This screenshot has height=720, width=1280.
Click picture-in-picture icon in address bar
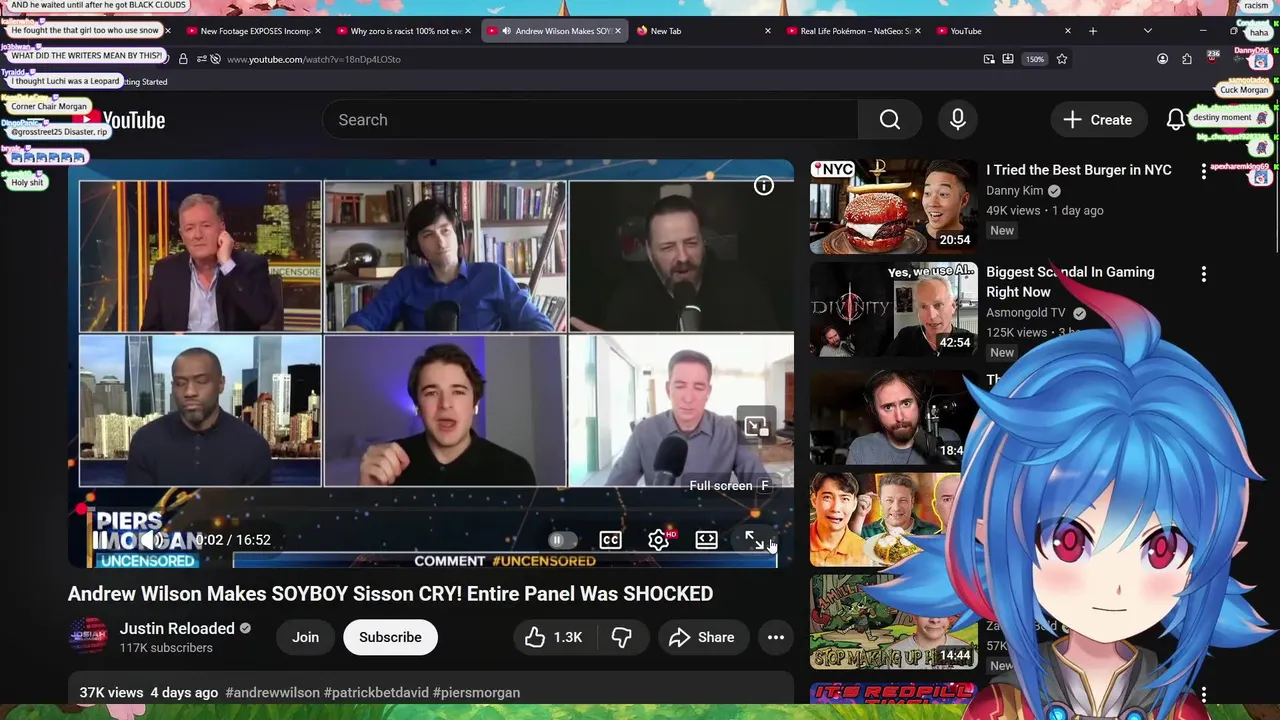tap(989, 59)
